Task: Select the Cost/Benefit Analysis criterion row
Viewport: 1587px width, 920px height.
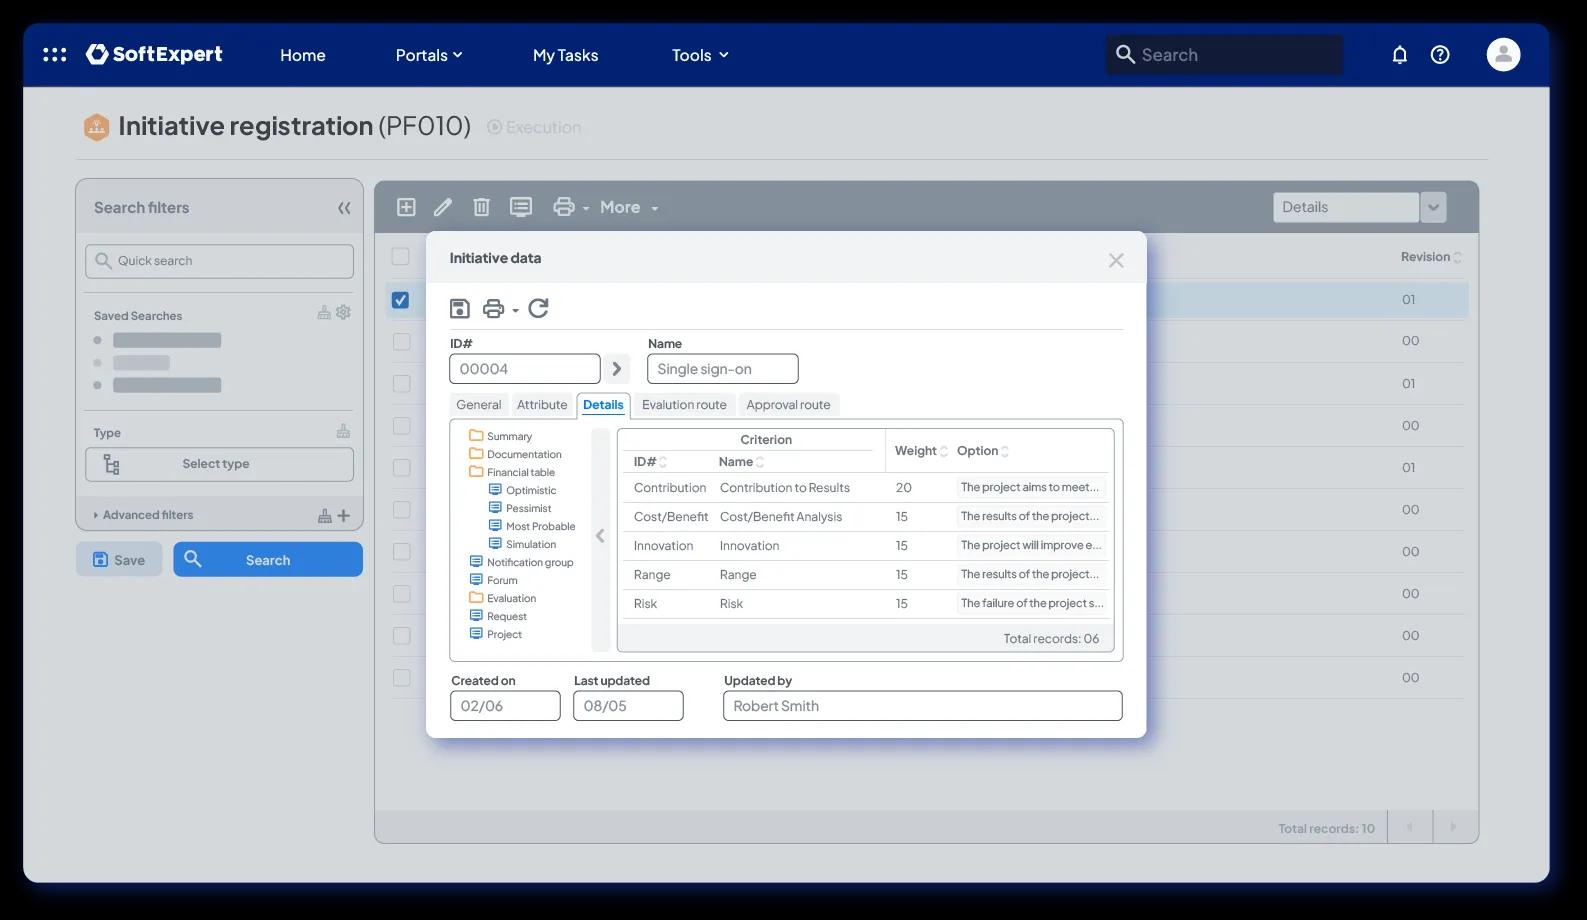Action: (865, 517)
